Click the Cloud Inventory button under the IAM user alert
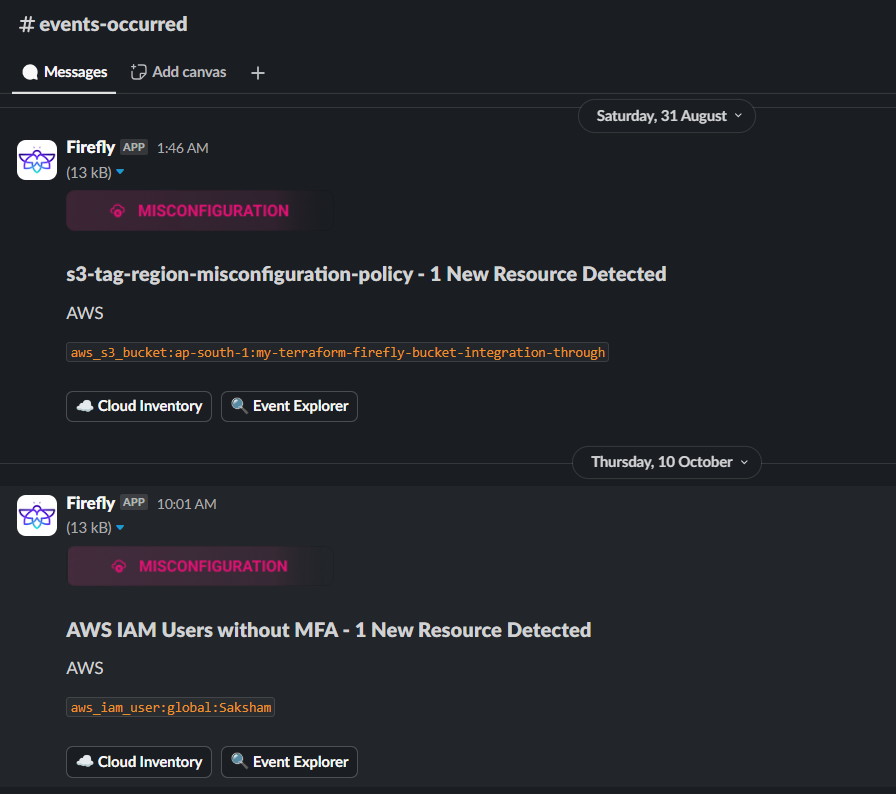Image resolution: width=896 pixels, height=794 pixels. pos(139,762)
